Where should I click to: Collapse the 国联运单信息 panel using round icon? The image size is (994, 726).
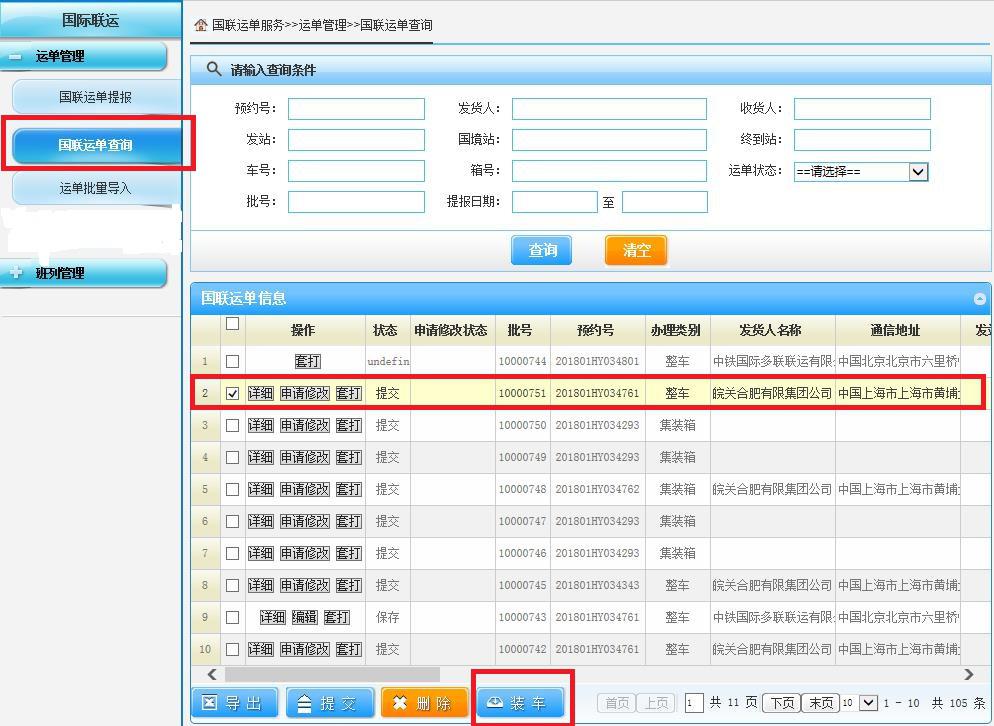979,298
